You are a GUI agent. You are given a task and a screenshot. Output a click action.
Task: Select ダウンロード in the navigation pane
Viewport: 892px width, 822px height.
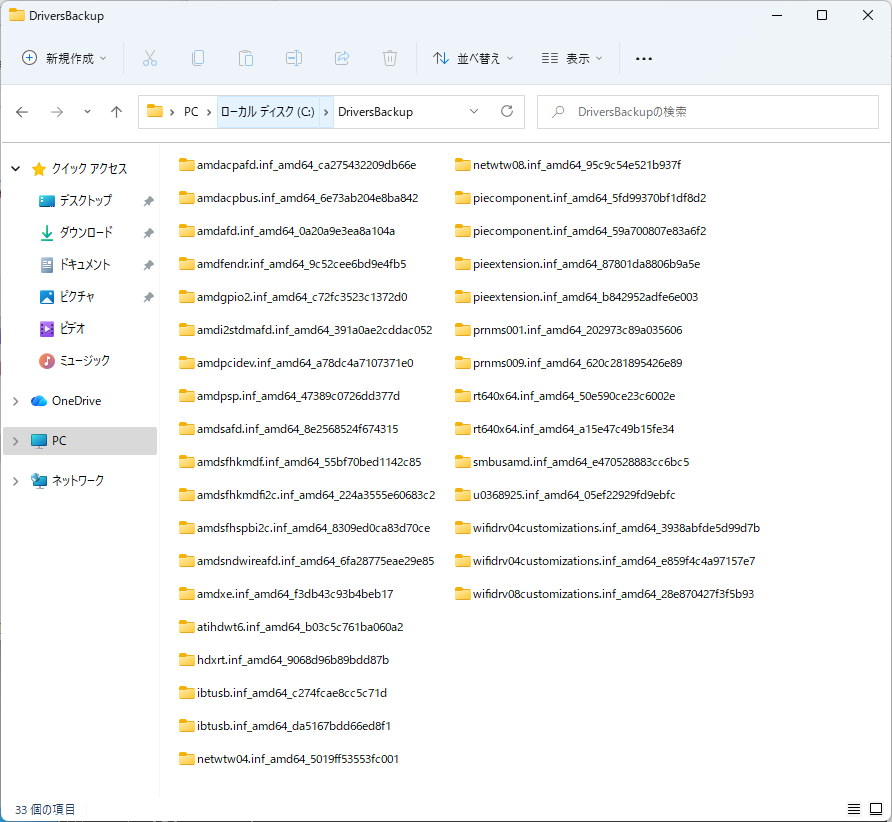click(86, 233)
